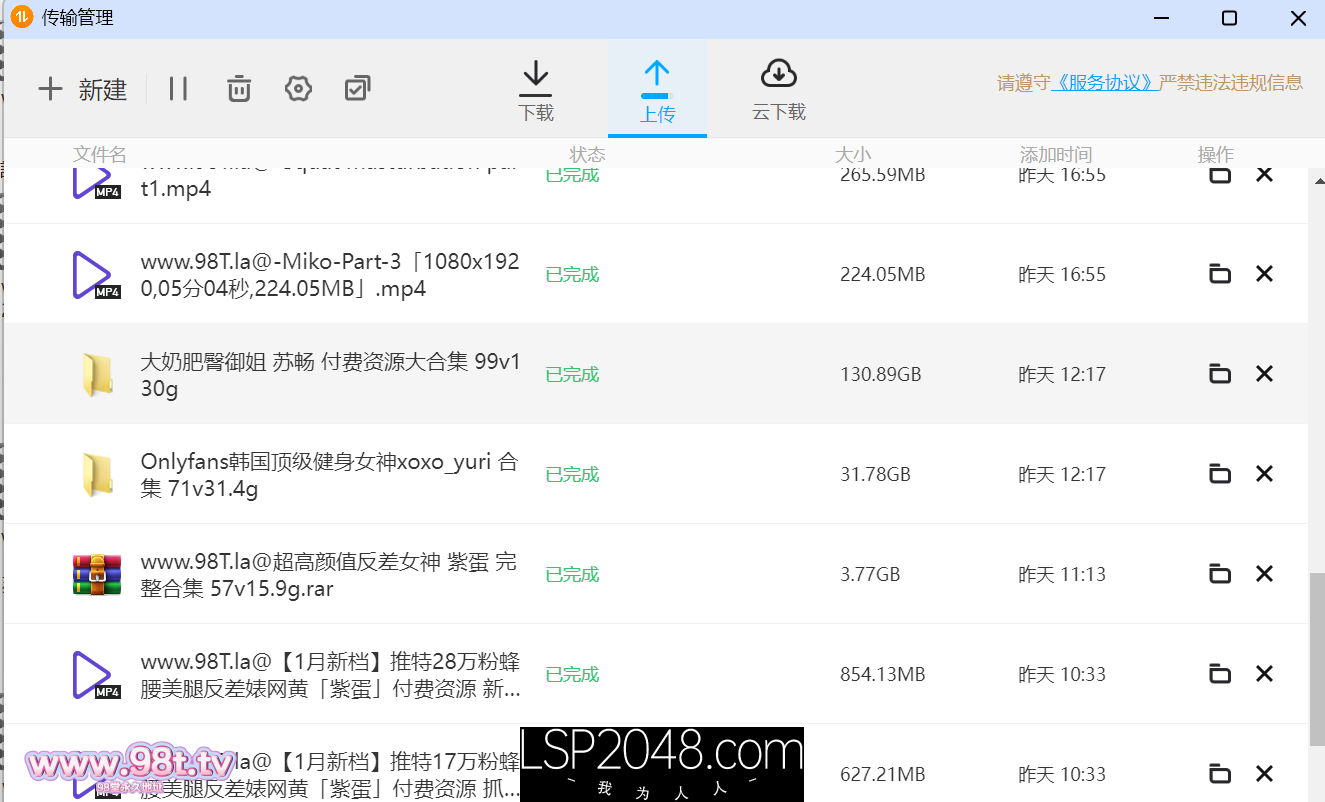Click 昨天 10:33 in the 854.13MB row
The width and height of the screenshot is (1325, 802).
point(1062,674)
